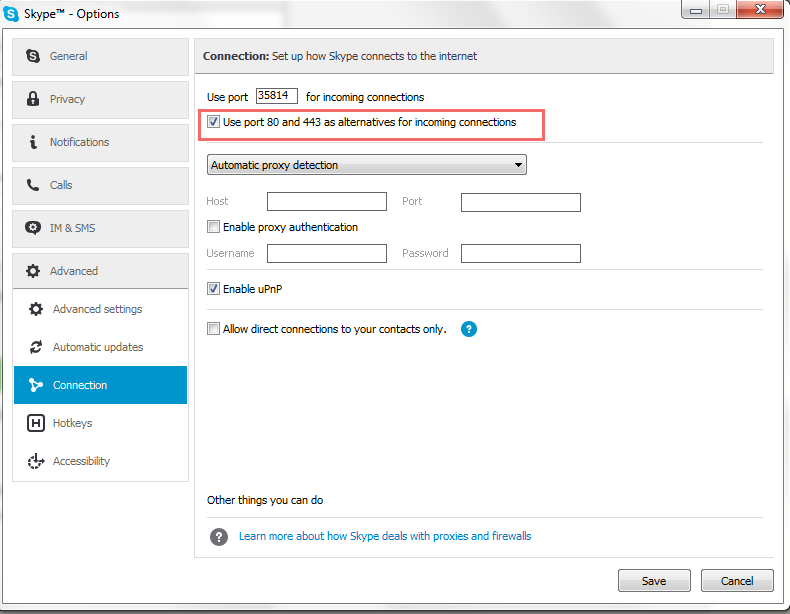
Task: Click the Username input field
Action: click(x=326, y=253)
